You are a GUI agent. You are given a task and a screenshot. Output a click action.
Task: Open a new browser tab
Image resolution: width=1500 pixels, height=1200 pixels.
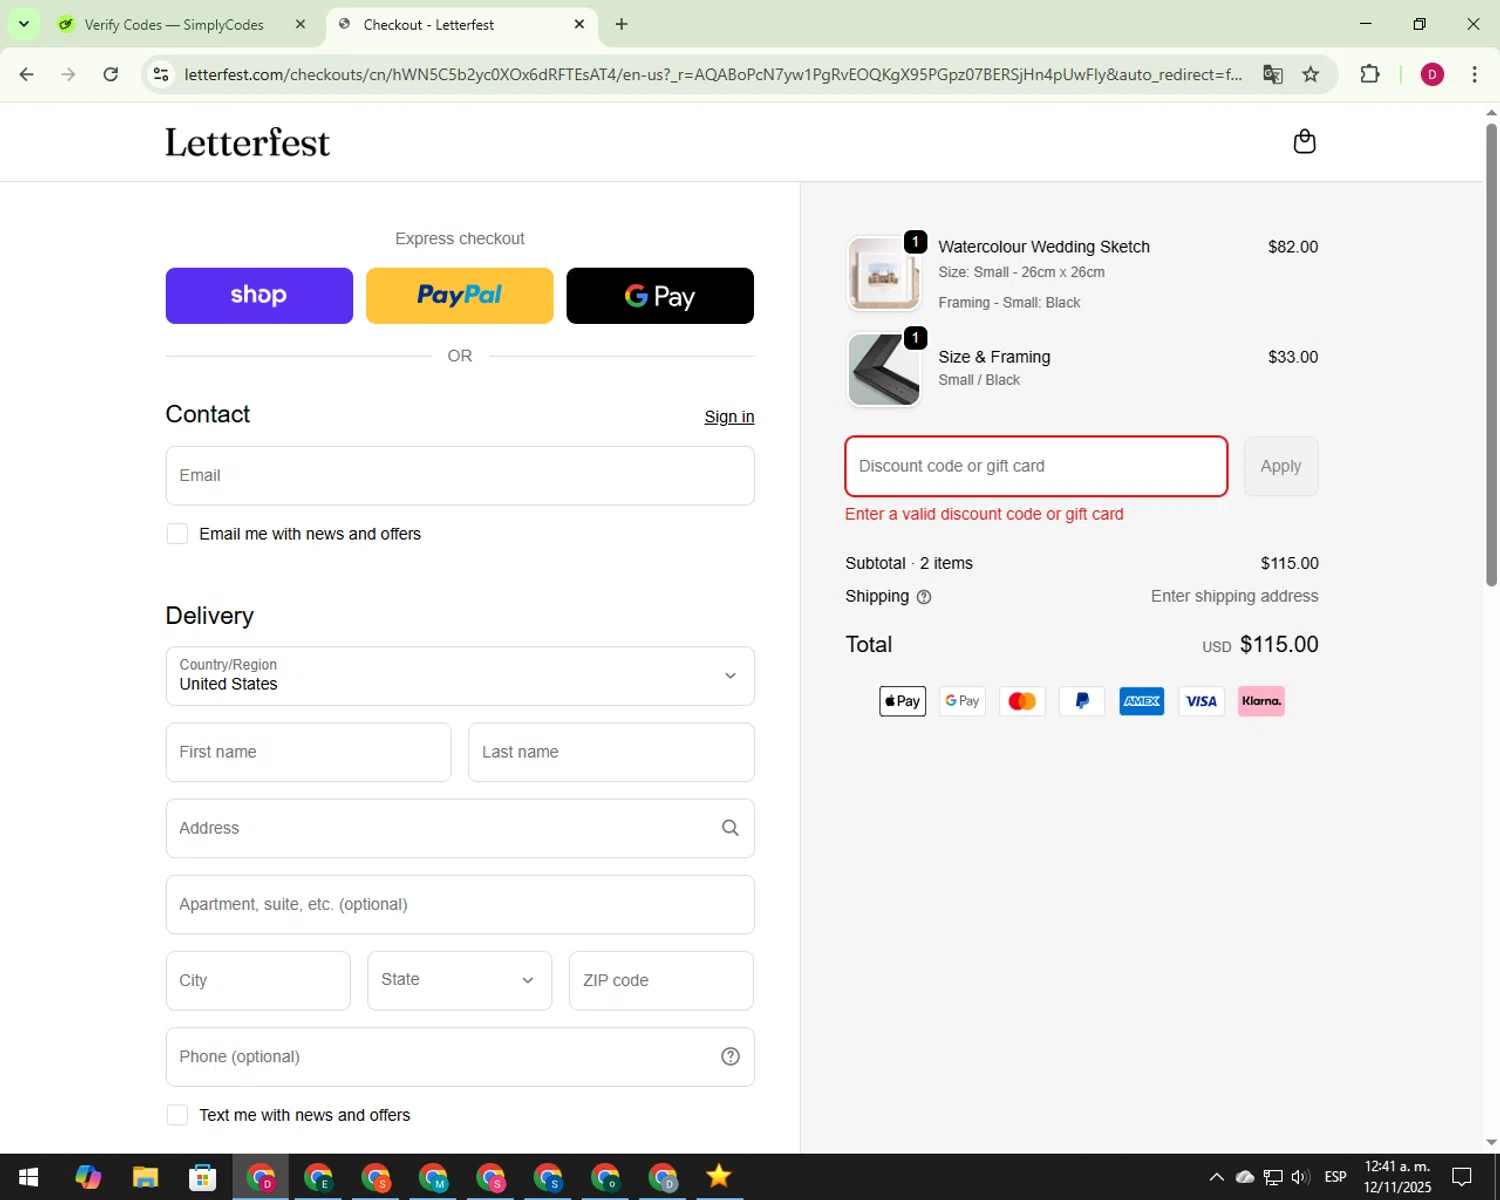[x=622, y=24]
